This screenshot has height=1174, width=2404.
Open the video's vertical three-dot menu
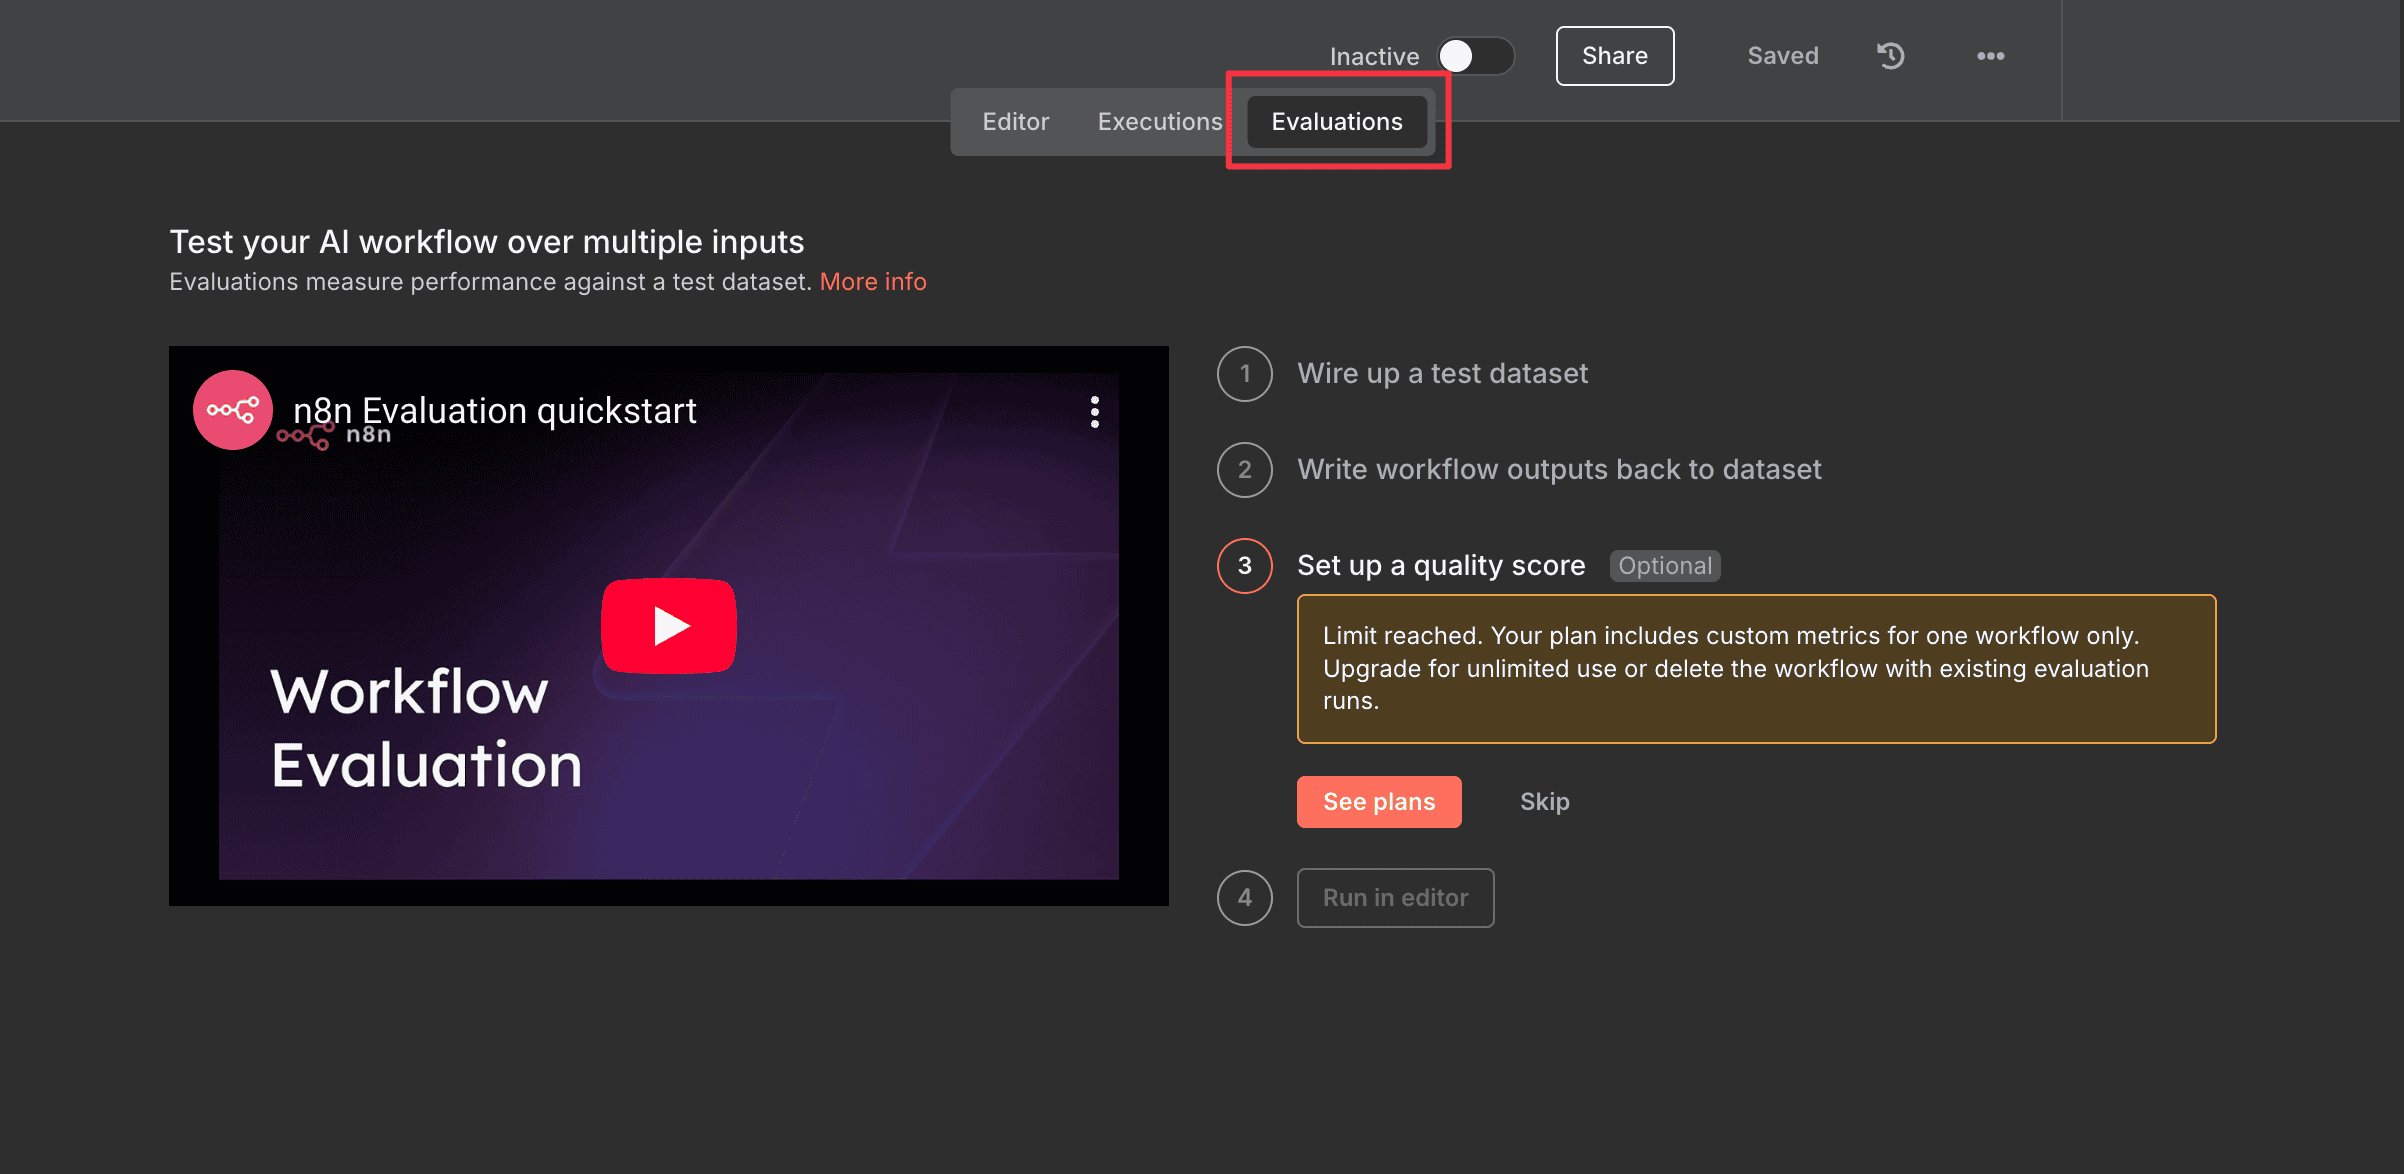tap(1095, 412)
